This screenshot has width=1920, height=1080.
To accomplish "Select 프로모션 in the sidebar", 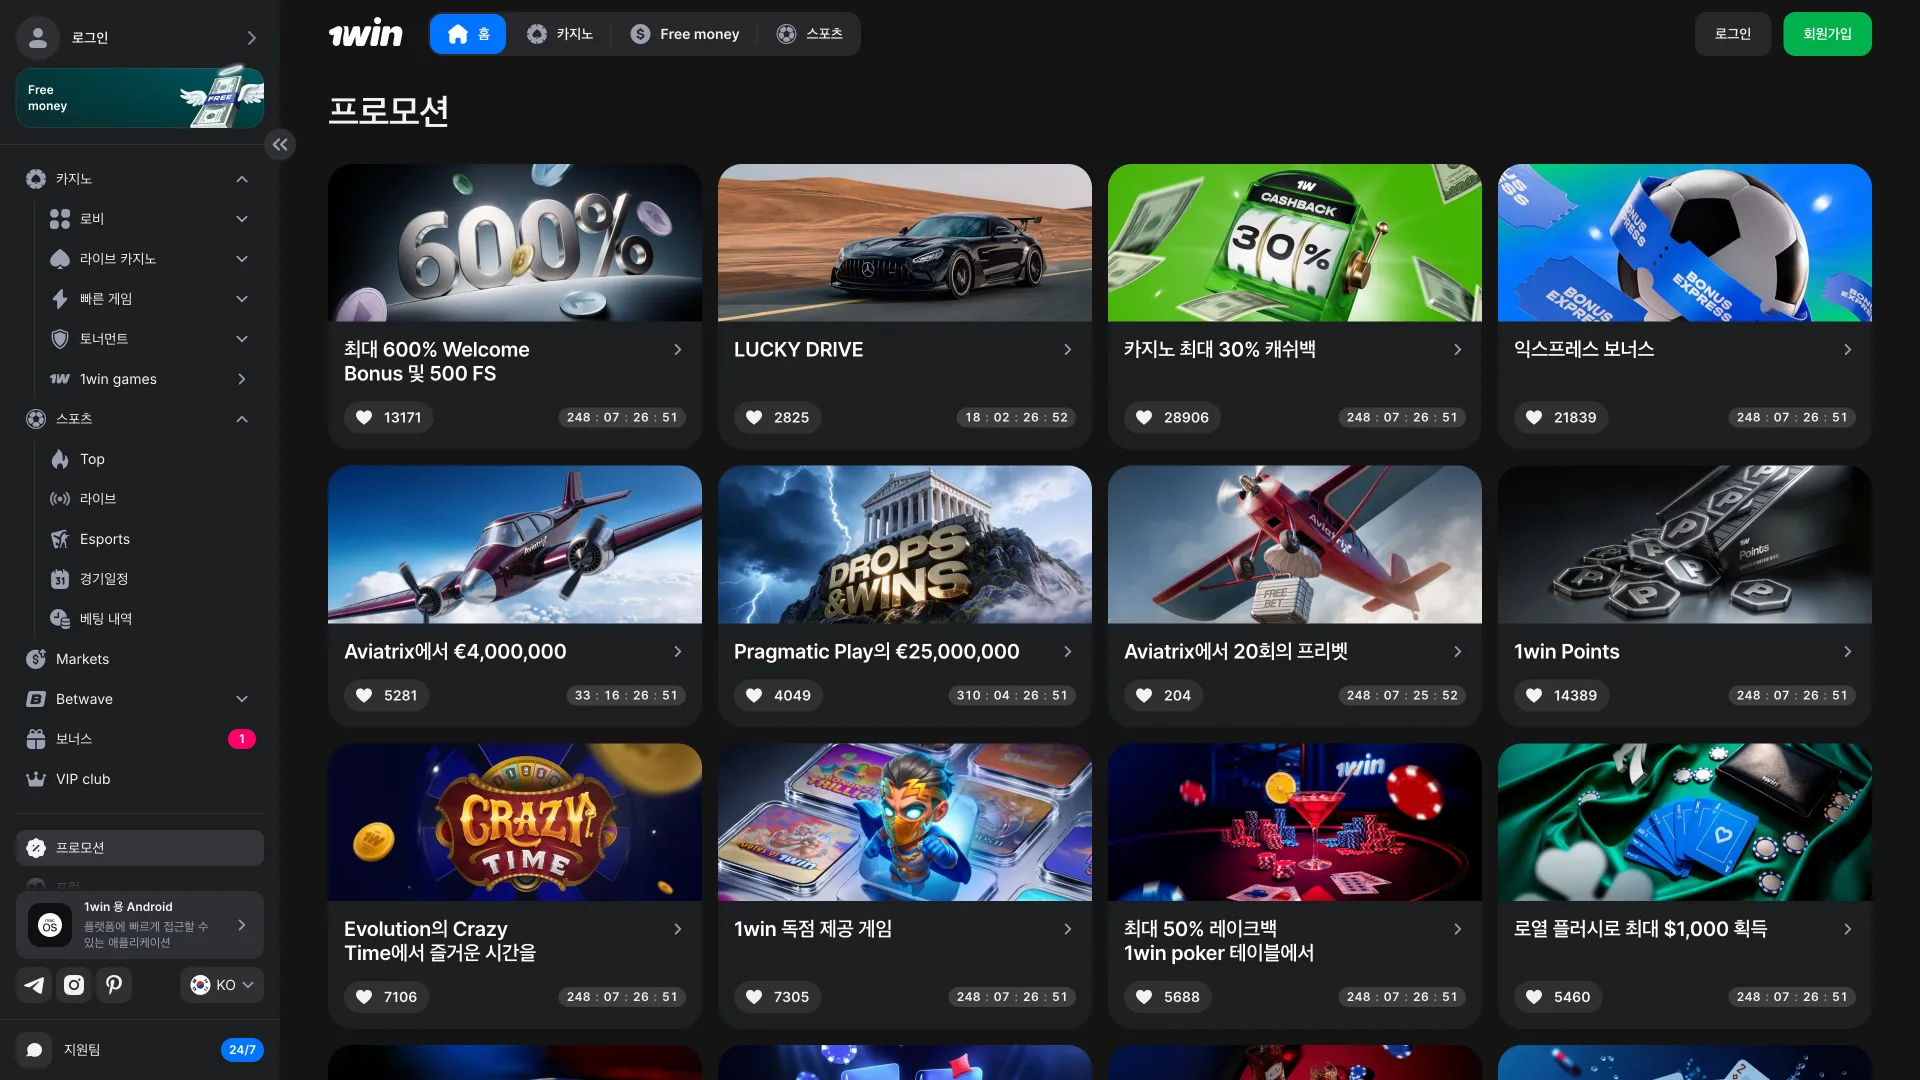I will [x=140, y=848].
